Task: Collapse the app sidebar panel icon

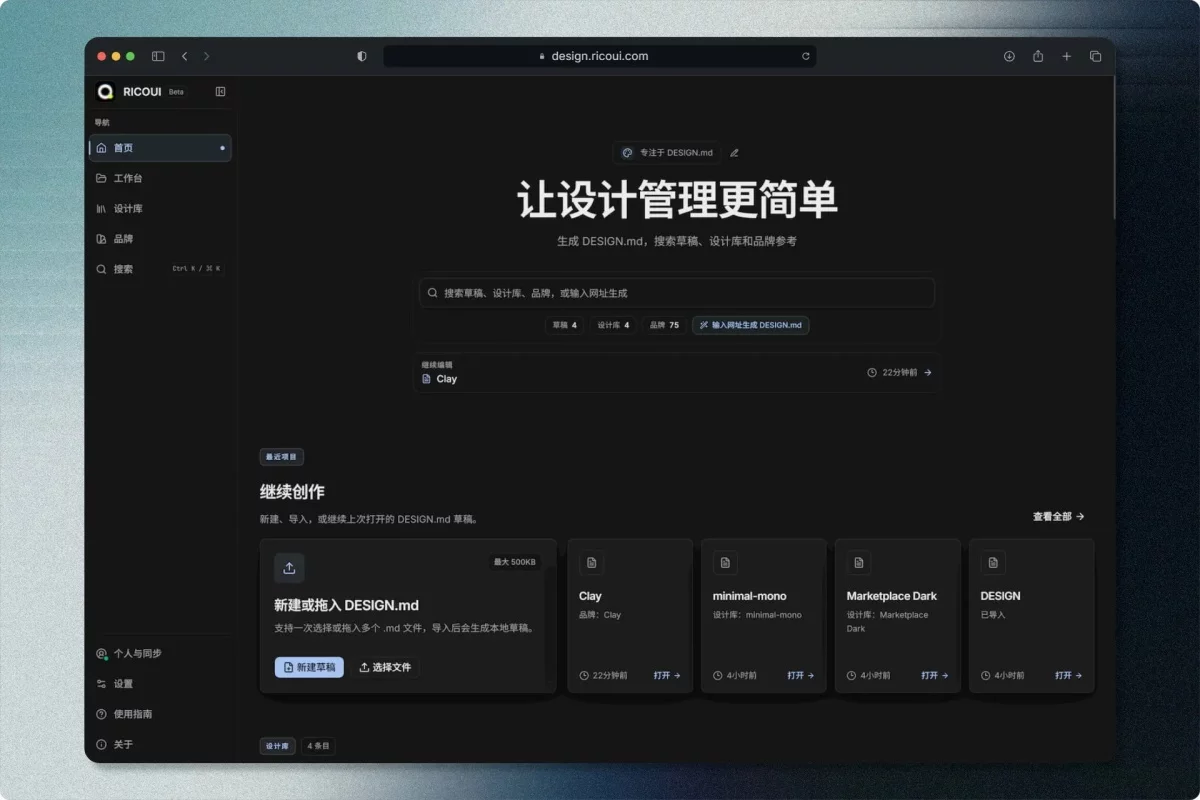Action: pos(220,91)
